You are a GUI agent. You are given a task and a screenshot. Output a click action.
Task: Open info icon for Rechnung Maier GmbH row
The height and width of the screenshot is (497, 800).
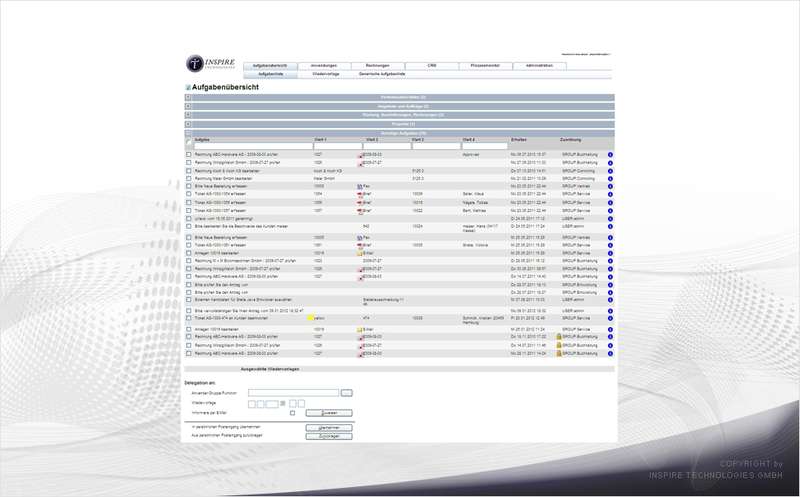pyautogui.click(x=610, y=179)
